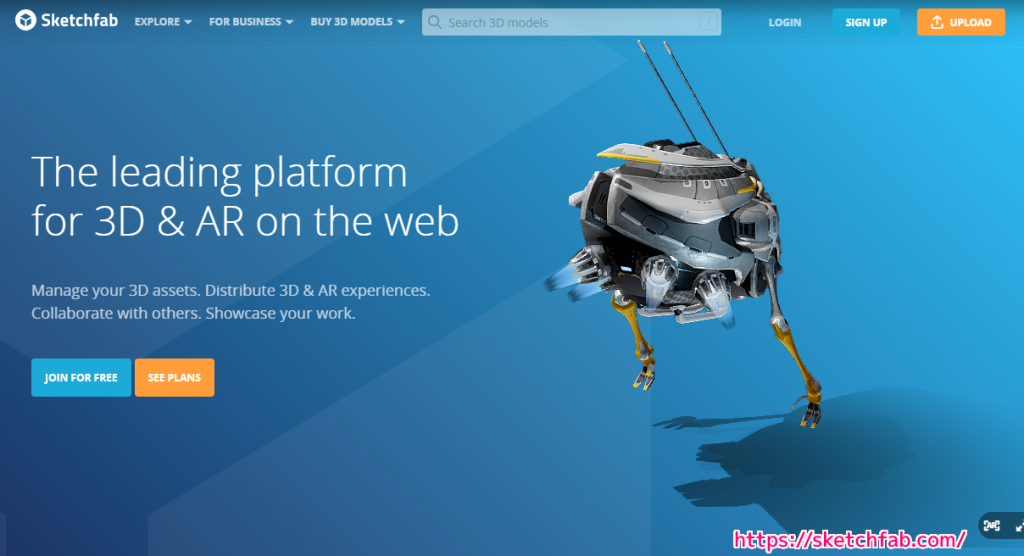Click the Sketchfab wordmark text
This screenshot has height=556, width=1024.
[x=79, y=21]
